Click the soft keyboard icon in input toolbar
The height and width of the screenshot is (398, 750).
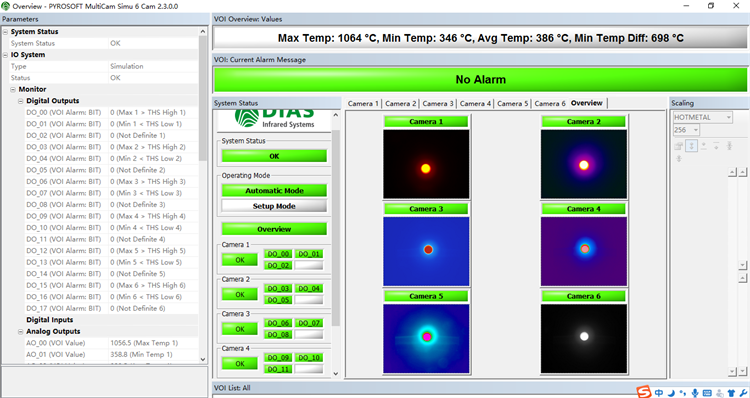[x=707, y=393]
